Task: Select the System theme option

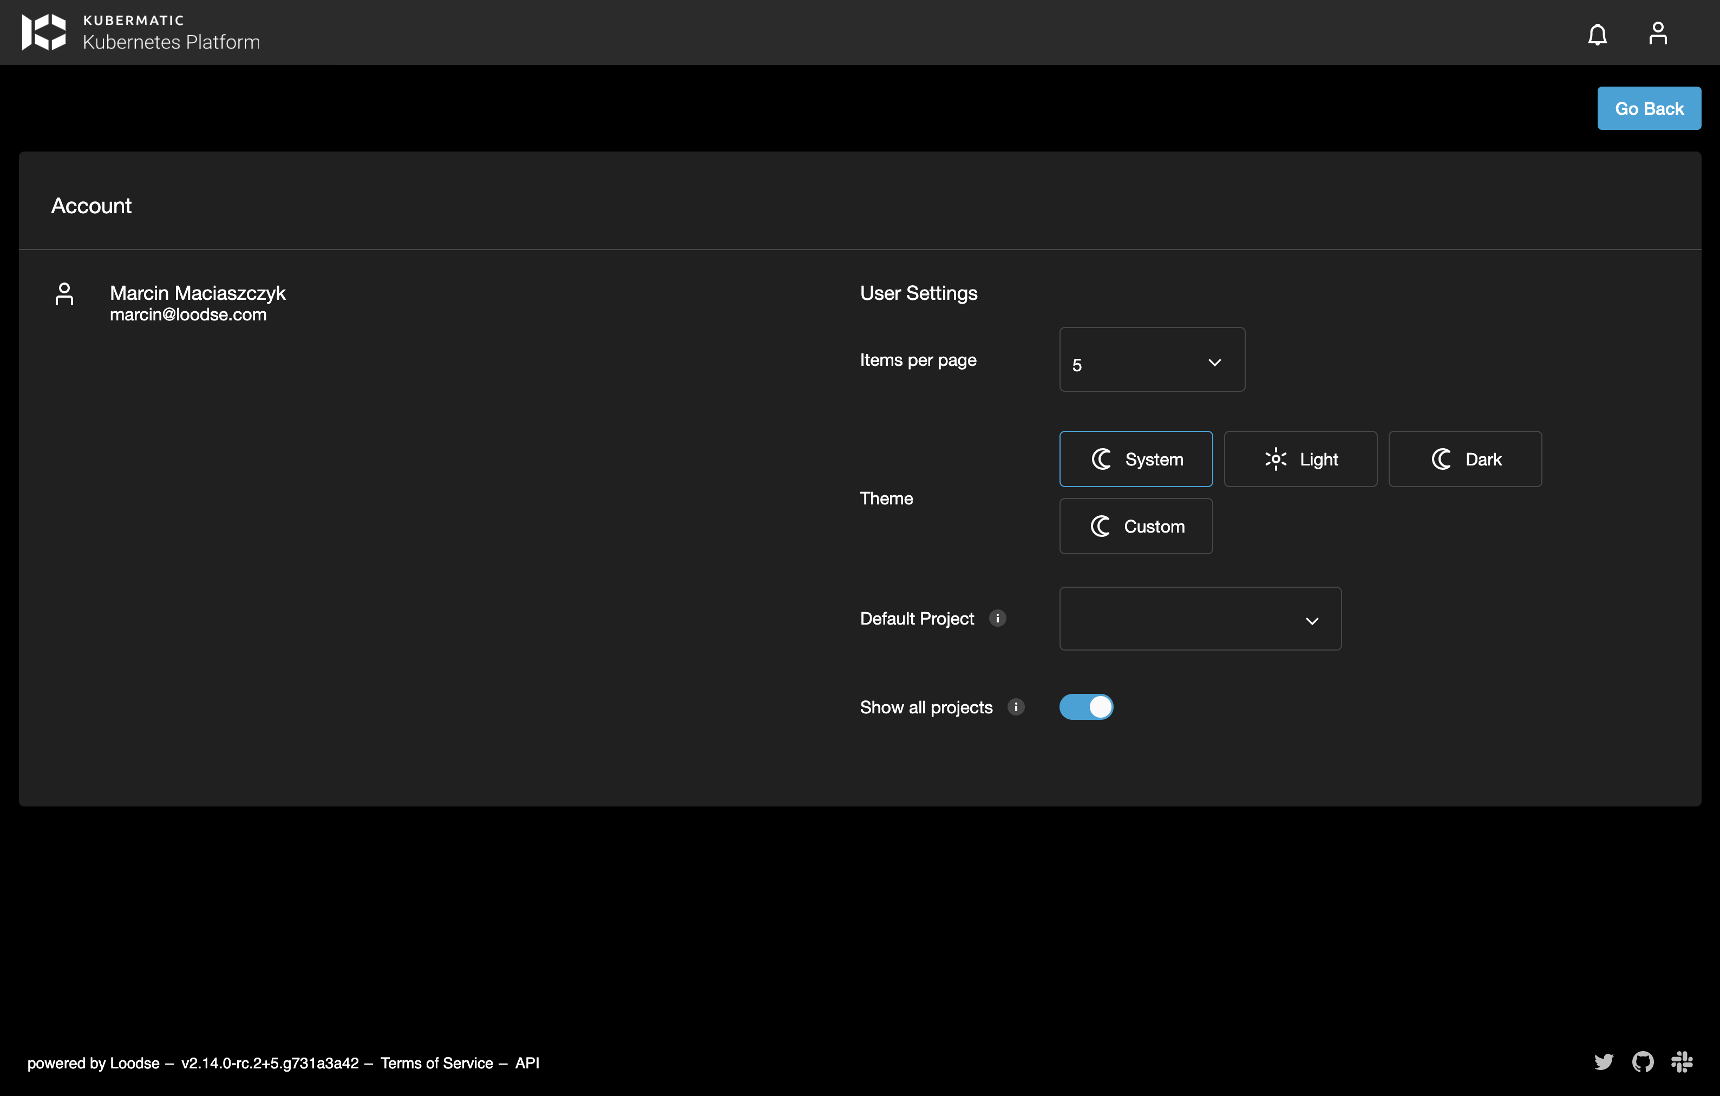Action: click(x=1135, y=459)
